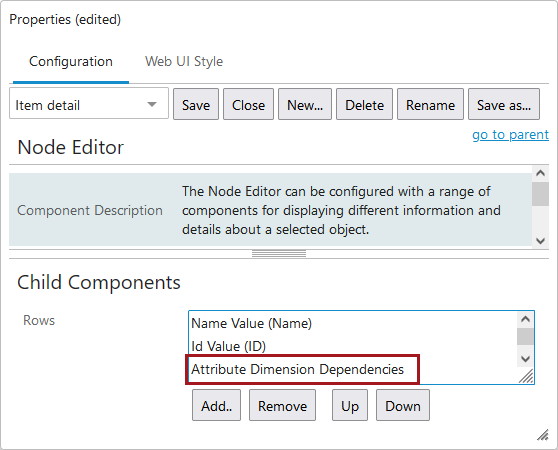This screenshot has width=558, height=450.
Task: Switch to the Web UI Style tab
Action: click(x=184, y=62)
